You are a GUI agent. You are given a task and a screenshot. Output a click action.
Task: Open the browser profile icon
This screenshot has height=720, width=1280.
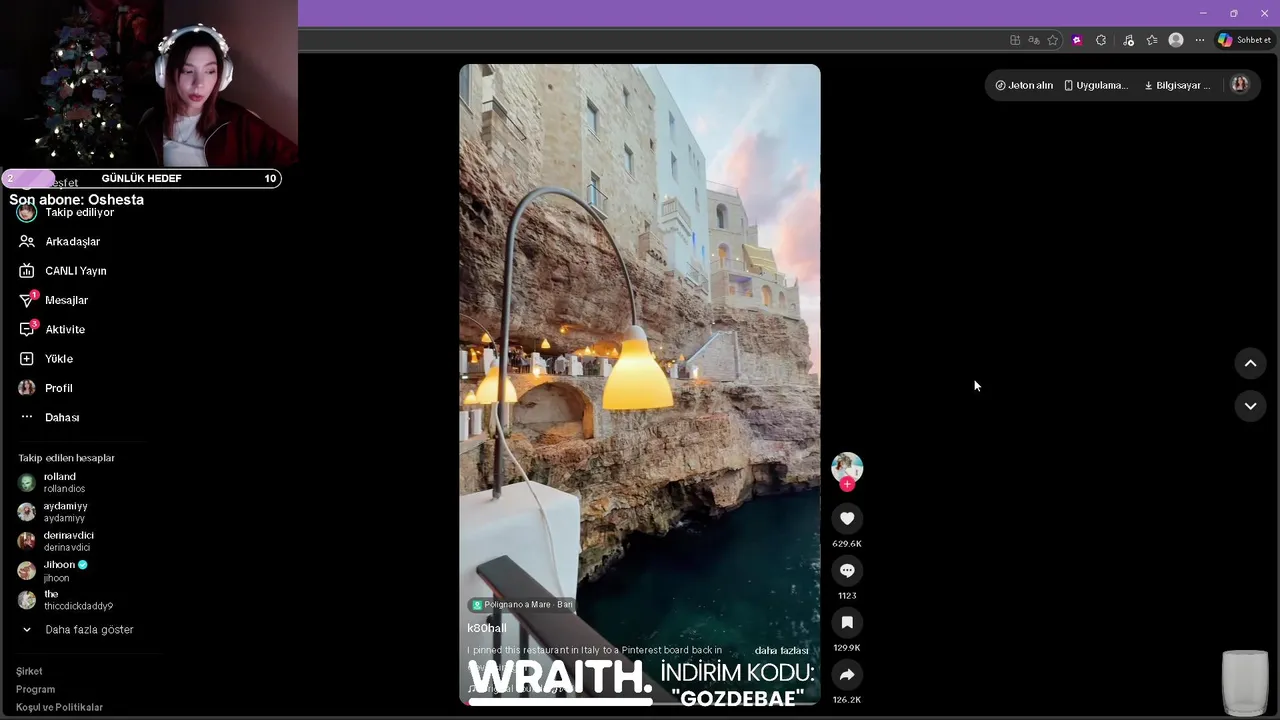(x=1176, y=40)
